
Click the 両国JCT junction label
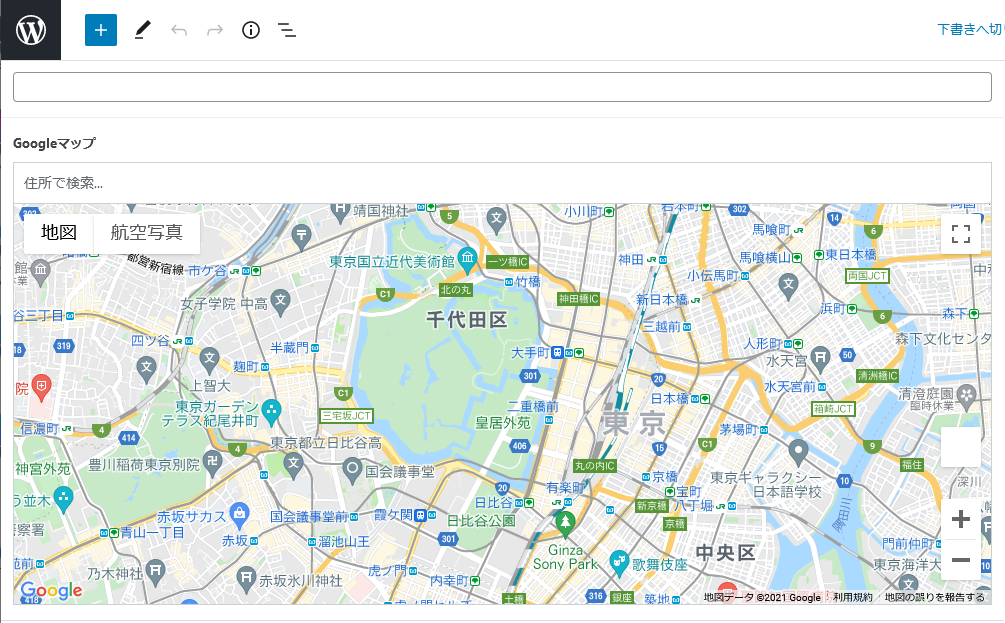868,276
